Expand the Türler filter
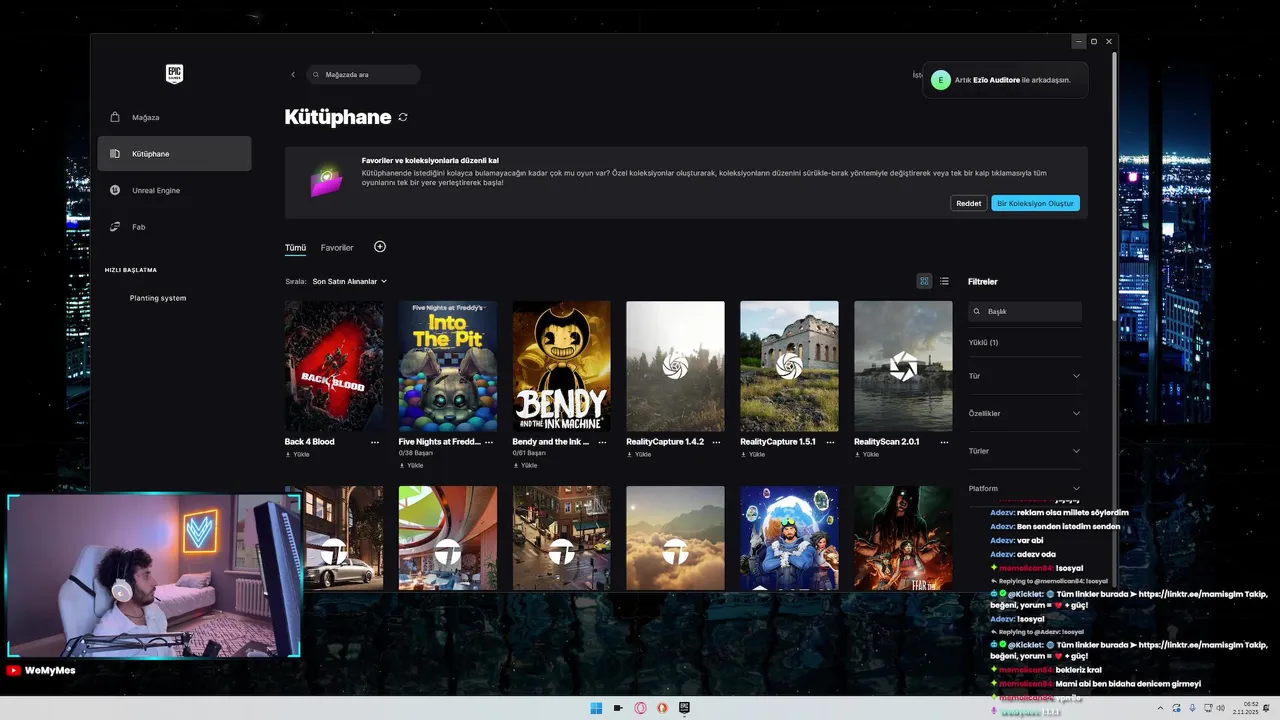The height and width of the screenshot is (720, 1280). pos(1025,451)
